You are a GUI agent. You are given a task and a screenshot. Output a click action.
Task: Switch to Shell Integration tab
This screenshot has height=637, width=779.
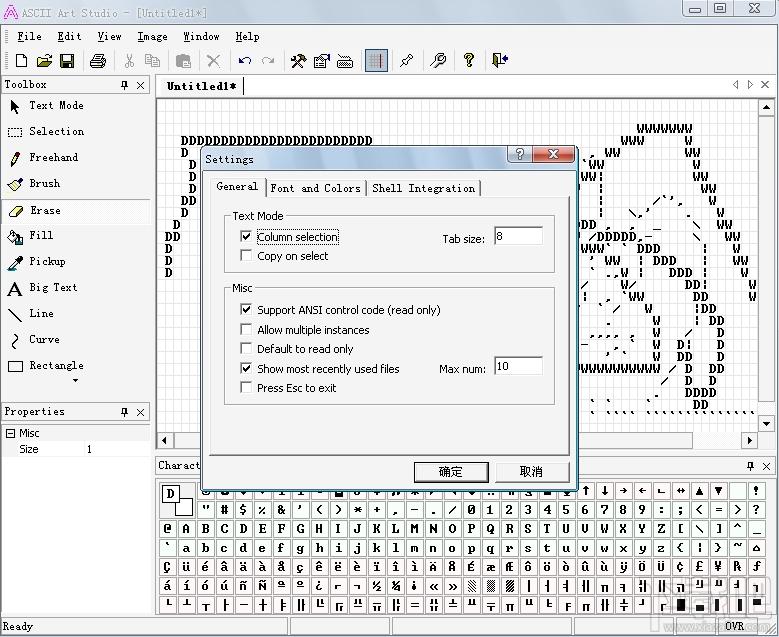tap(424, 188)
